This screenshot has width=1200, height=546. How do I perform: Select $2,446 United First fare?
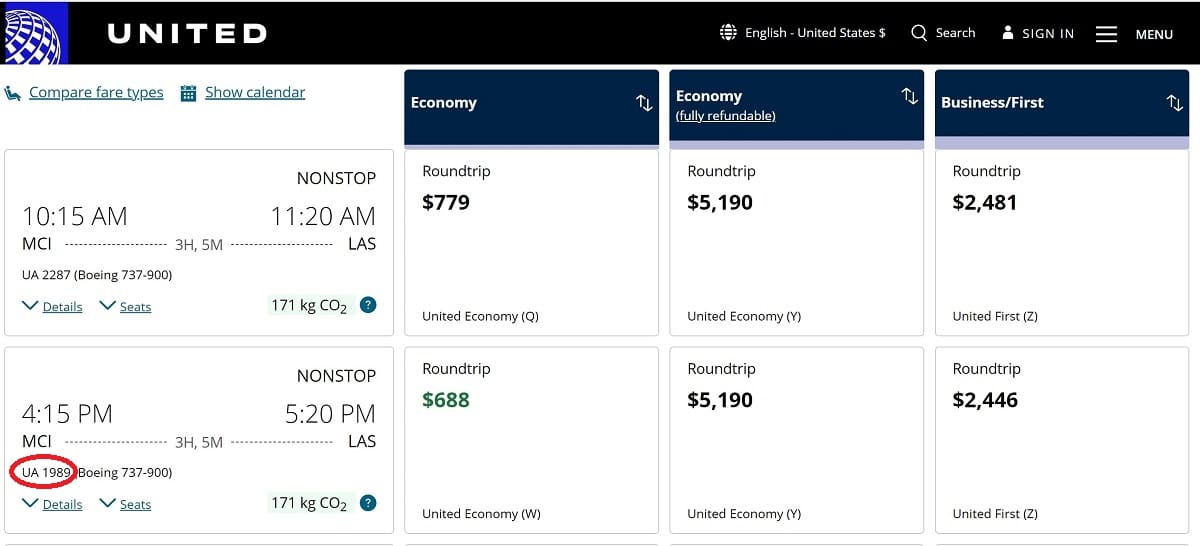(x=1062, y=440)
